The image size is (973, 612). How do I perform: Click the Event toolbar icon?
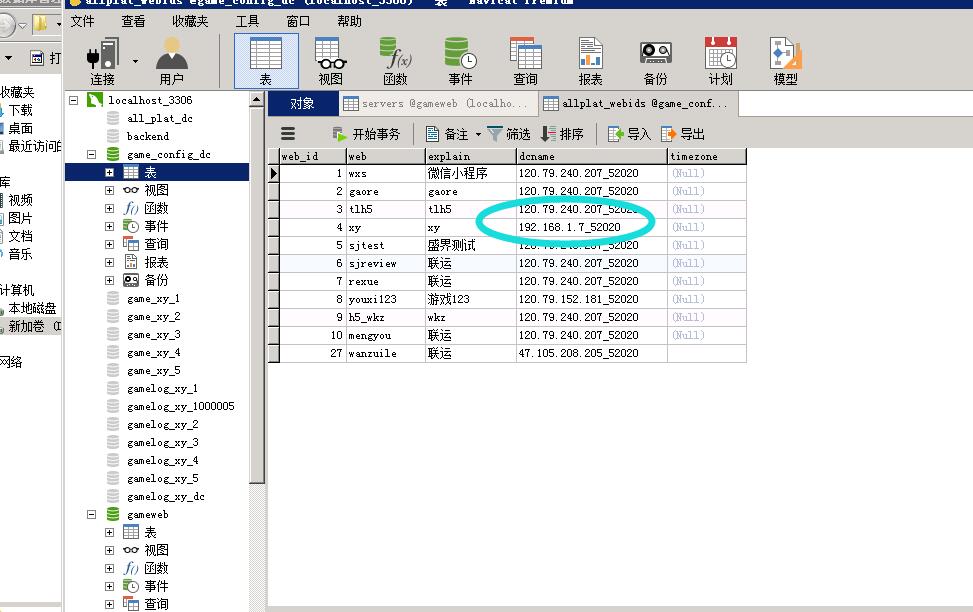(x=460, y=60)
